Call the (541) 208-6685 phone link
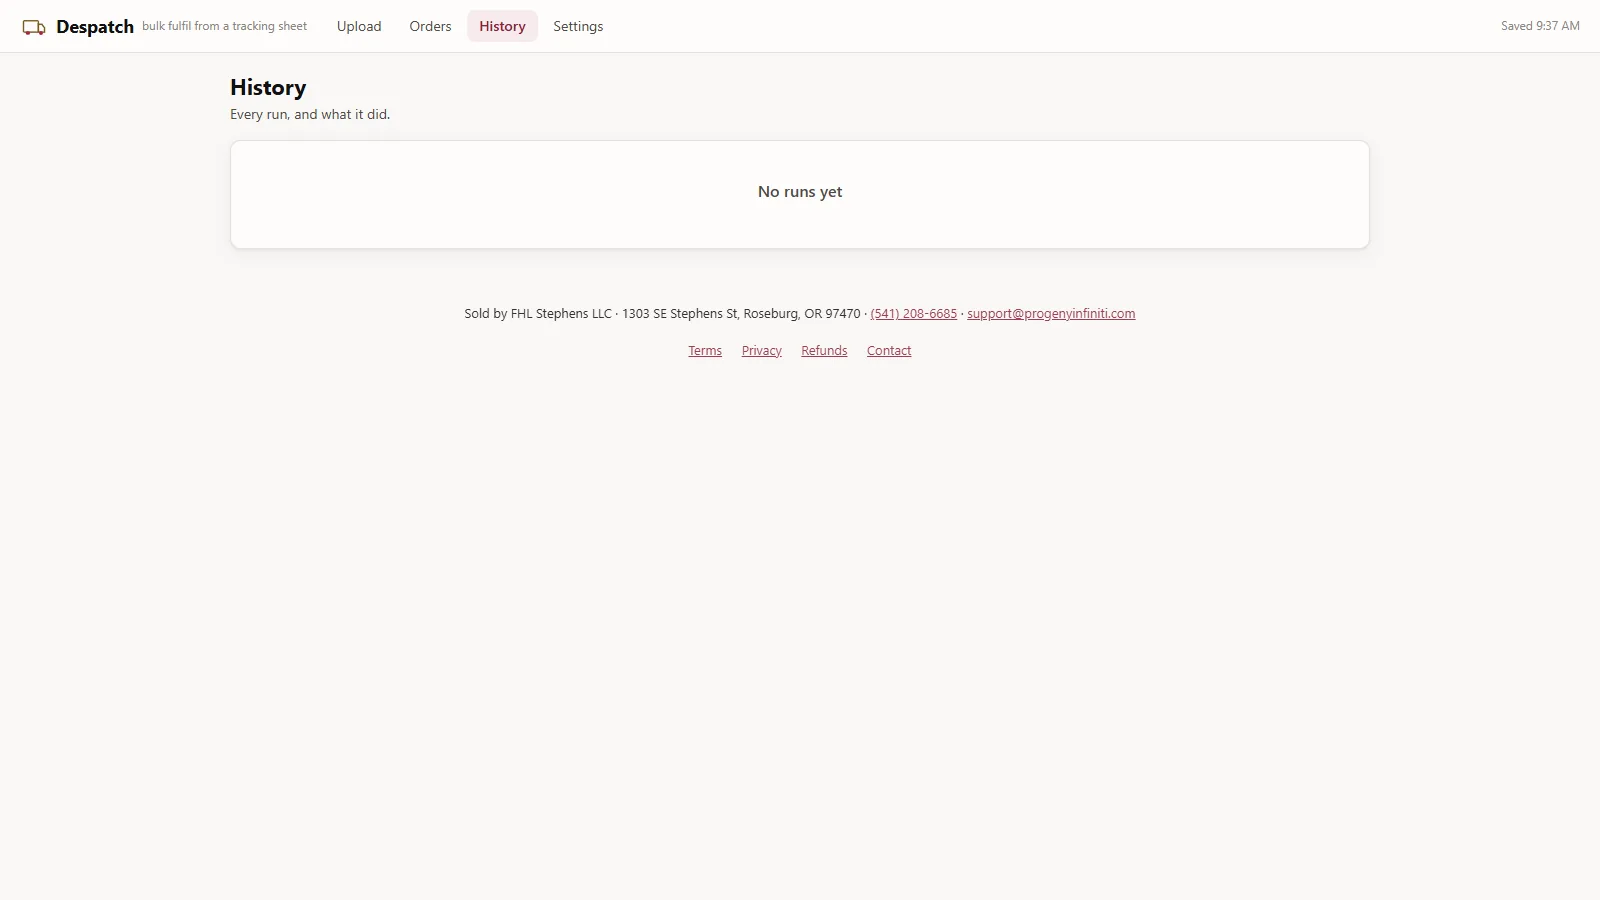 (x=913, y=313)
